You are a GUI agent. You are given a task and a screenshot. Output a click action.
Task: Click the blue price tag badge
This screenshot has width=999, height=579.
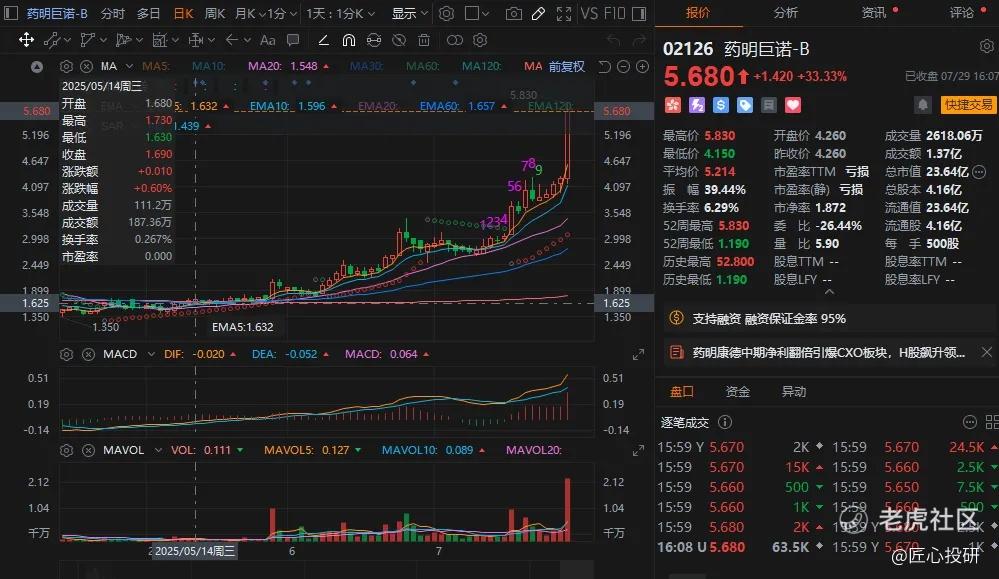tap(745, 105)
